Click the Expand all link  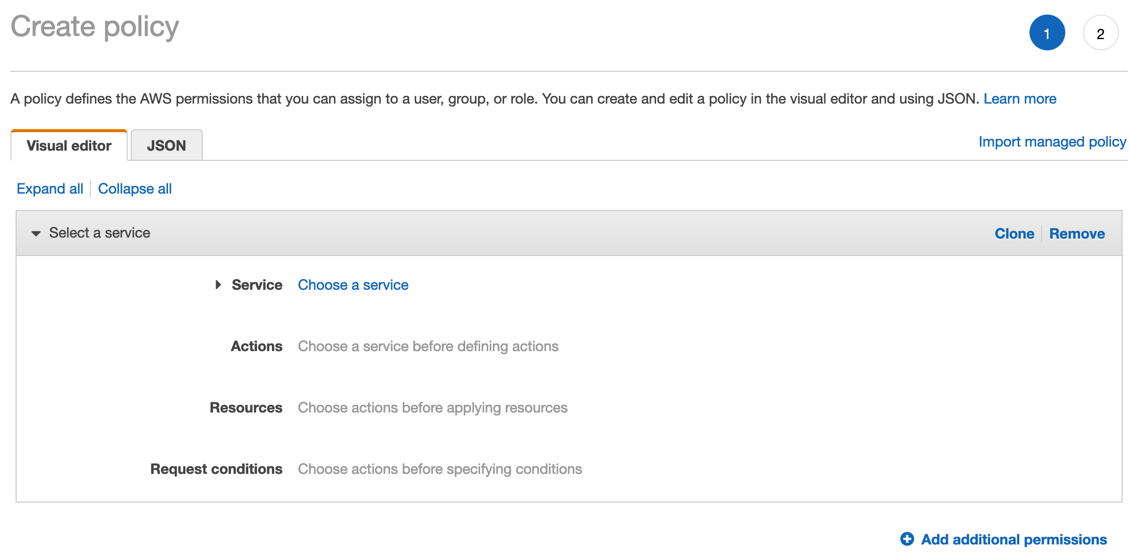pyautogui.click(x=50, y=189)
